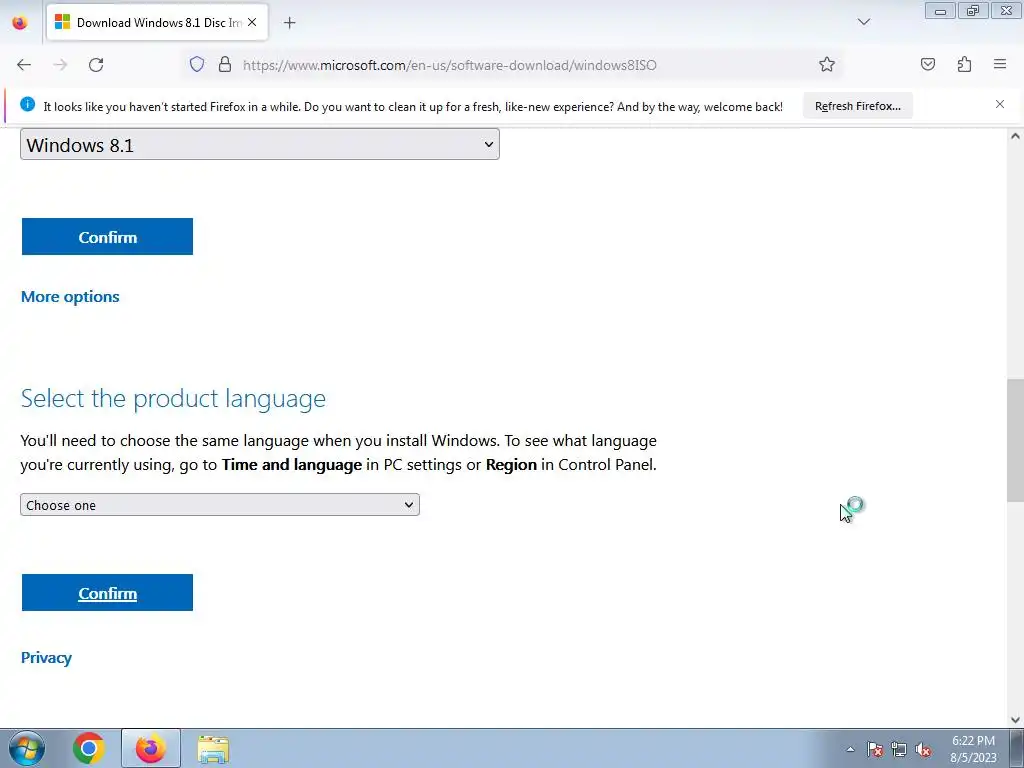Show hidden system tray icons
1024x768 pixels.
(x=850, y=749)
